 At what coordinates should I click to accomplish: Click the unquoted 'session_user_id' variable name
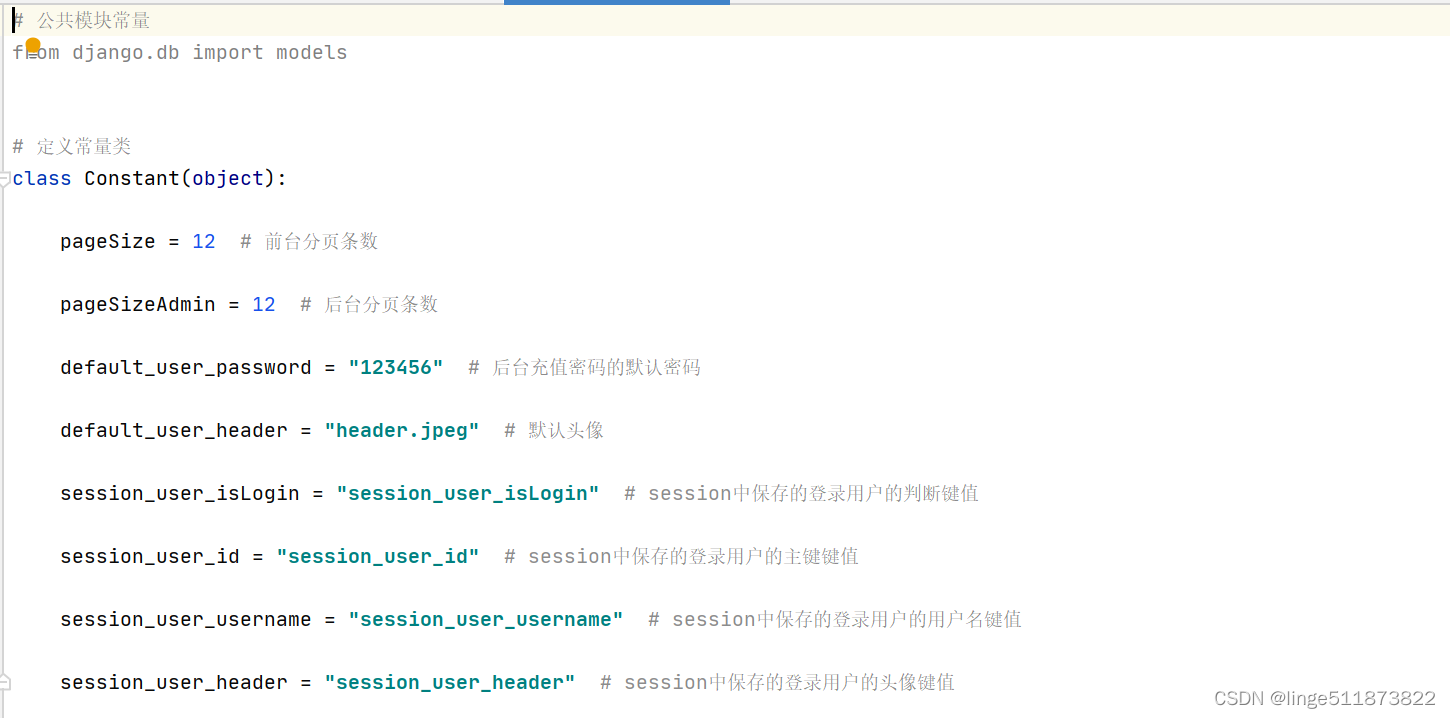click(x=150, y=557)
